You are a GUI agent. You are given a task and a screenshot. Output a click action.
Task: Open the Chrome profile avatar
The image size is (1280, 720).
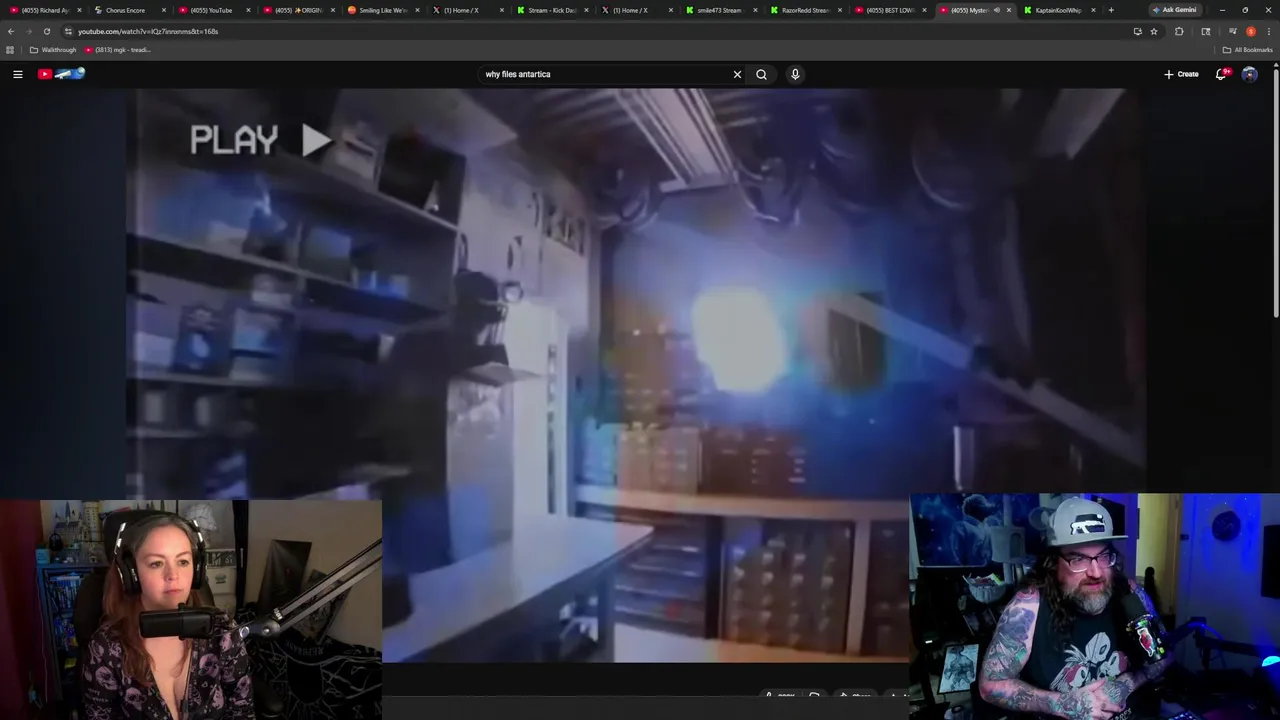coord(1251,31)
